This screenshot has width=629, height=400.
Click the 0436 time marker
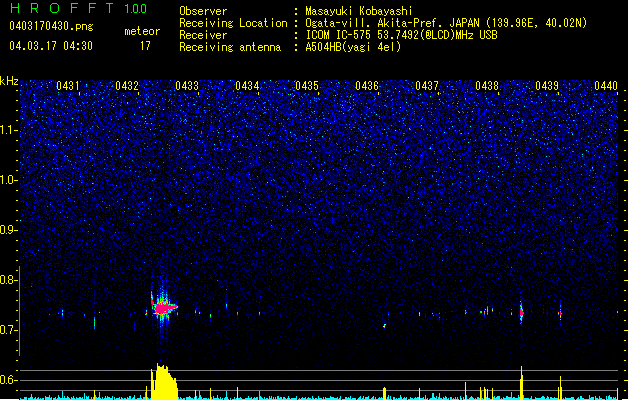click(367, 86)
